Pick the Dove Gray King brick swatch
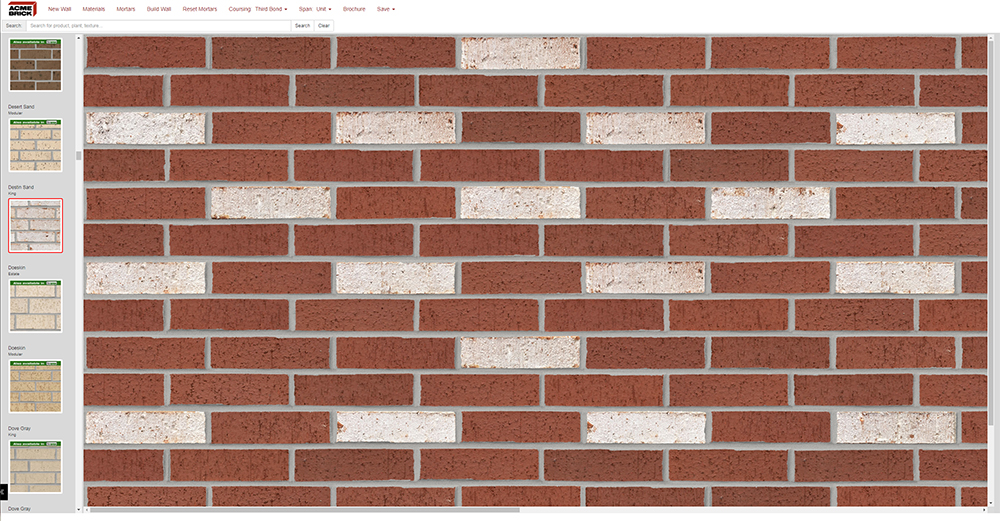The image size is (1000, 521). (x=35, y=466)
